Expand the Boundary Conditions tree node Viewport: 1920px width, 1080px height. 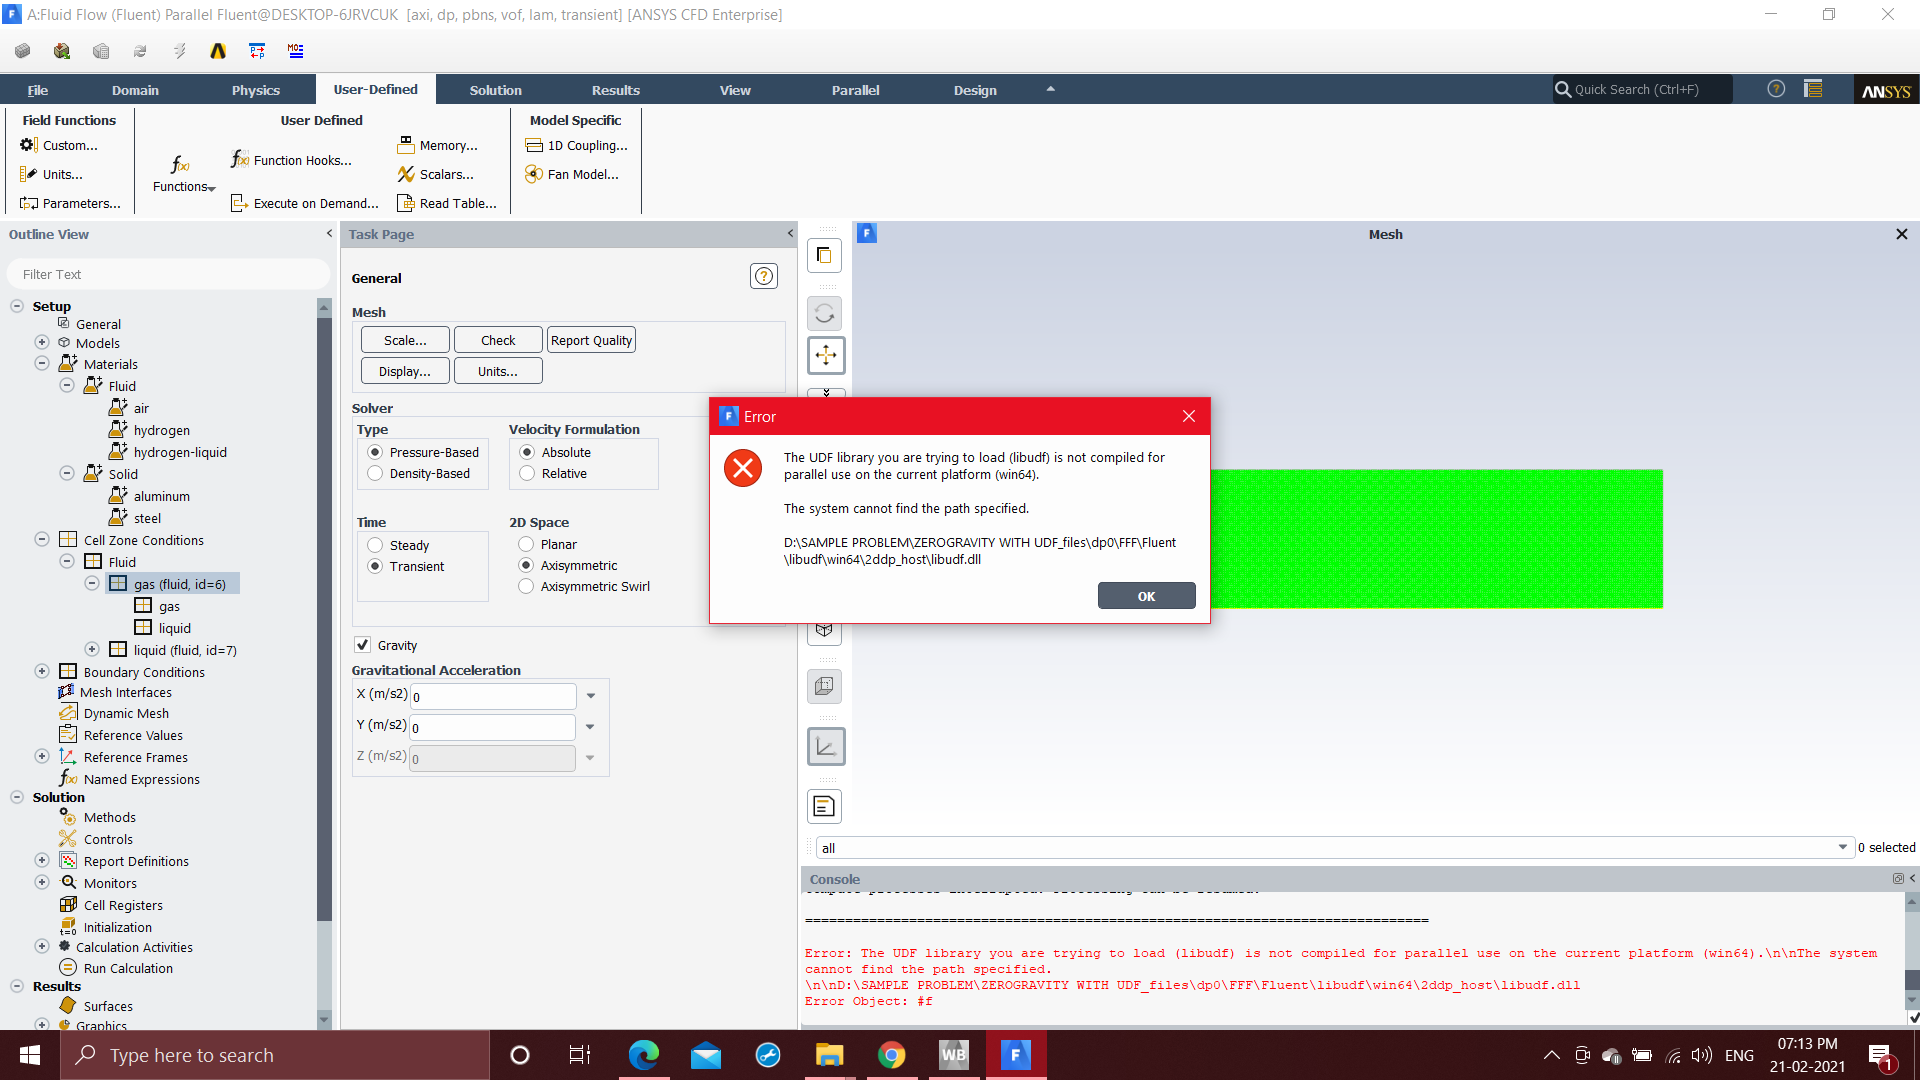pos(41,671)
